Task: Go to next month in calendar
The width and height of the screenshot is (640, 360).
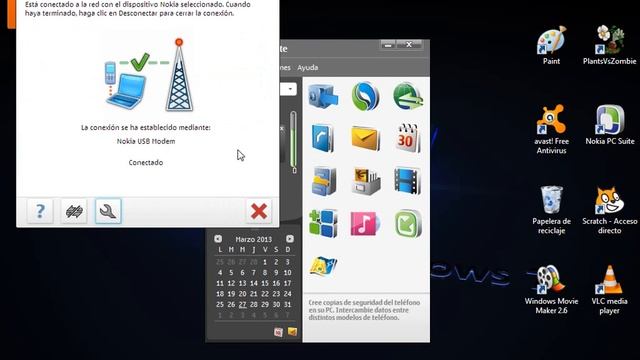Action: click(x=289, y=239)
